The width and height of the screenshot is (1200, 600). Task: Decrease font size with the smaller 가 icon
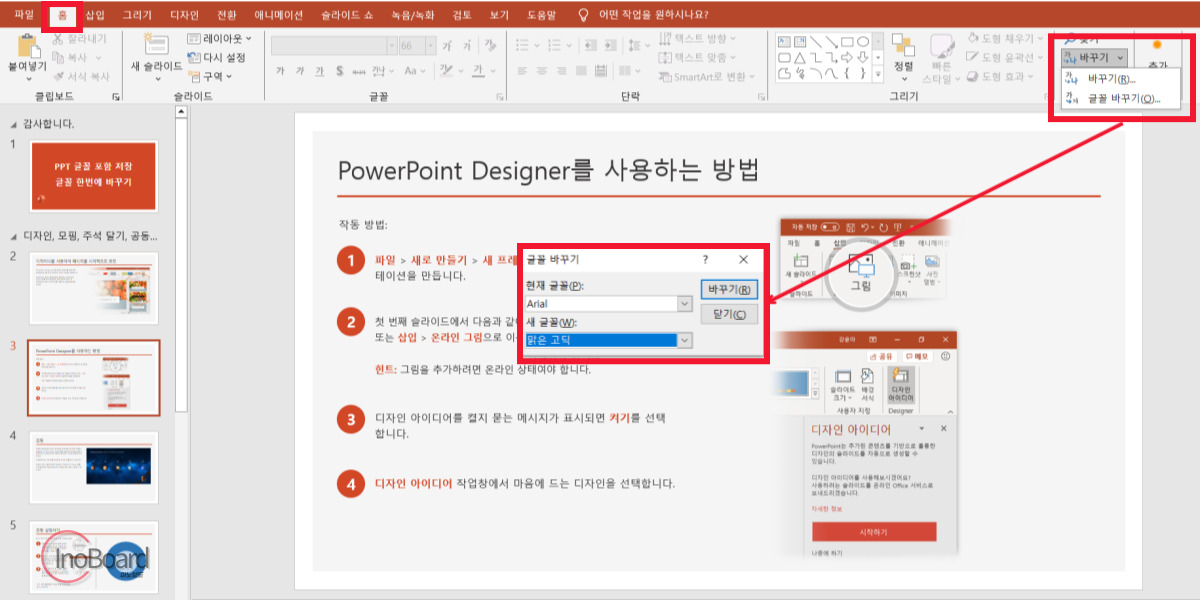point(467,46)
